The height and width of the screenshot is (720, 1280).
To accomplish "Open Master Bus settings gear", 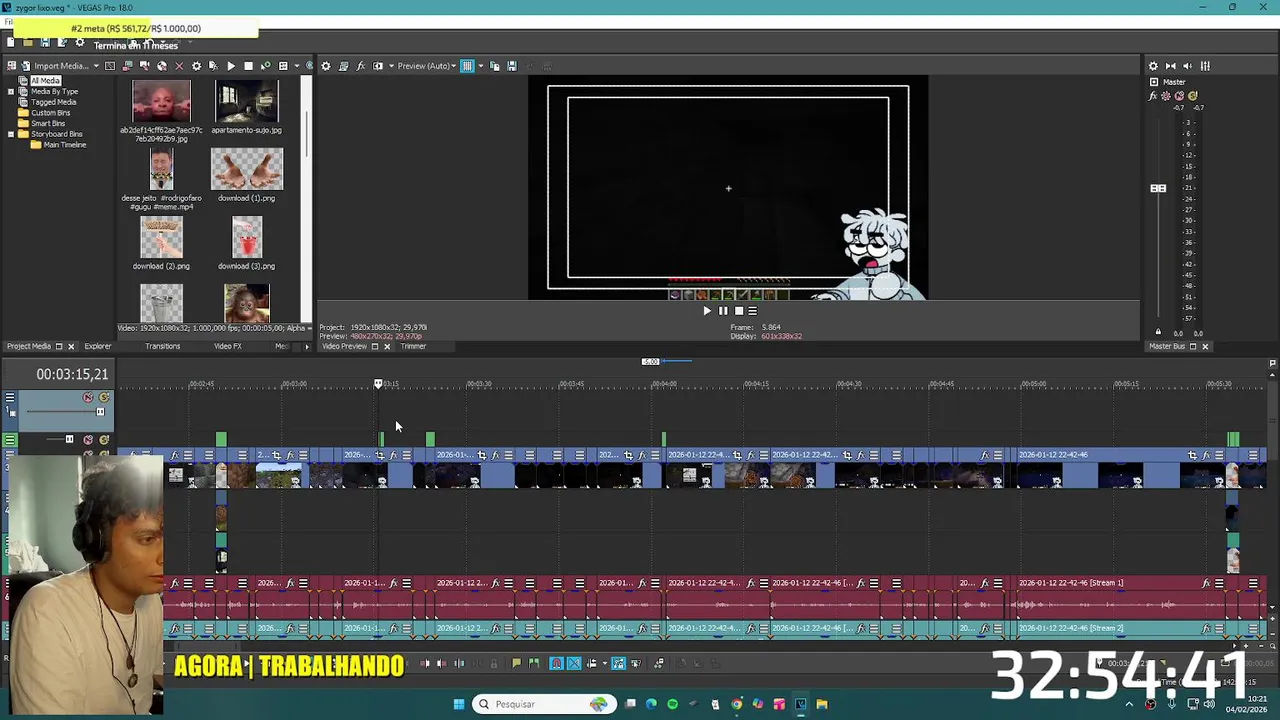I will pos(1153,66).
